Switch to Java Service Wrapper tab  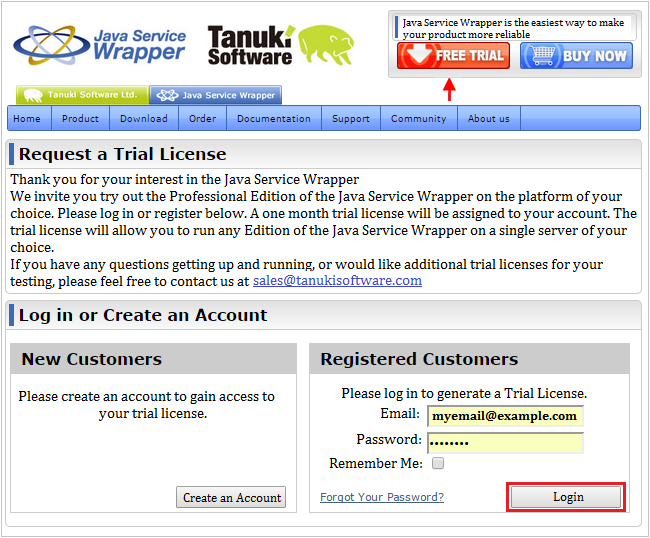216,95
